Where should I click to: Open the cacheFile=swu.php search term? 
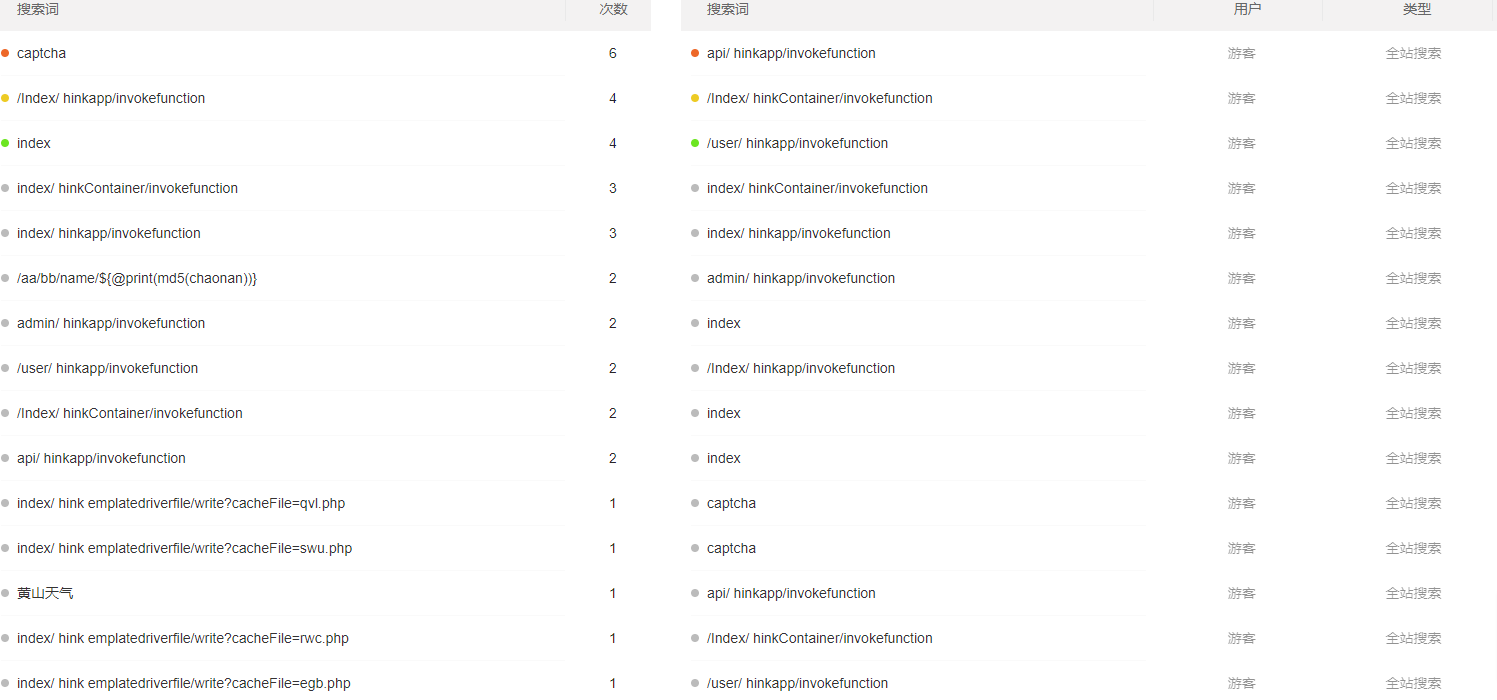click(x=184, y=548)
